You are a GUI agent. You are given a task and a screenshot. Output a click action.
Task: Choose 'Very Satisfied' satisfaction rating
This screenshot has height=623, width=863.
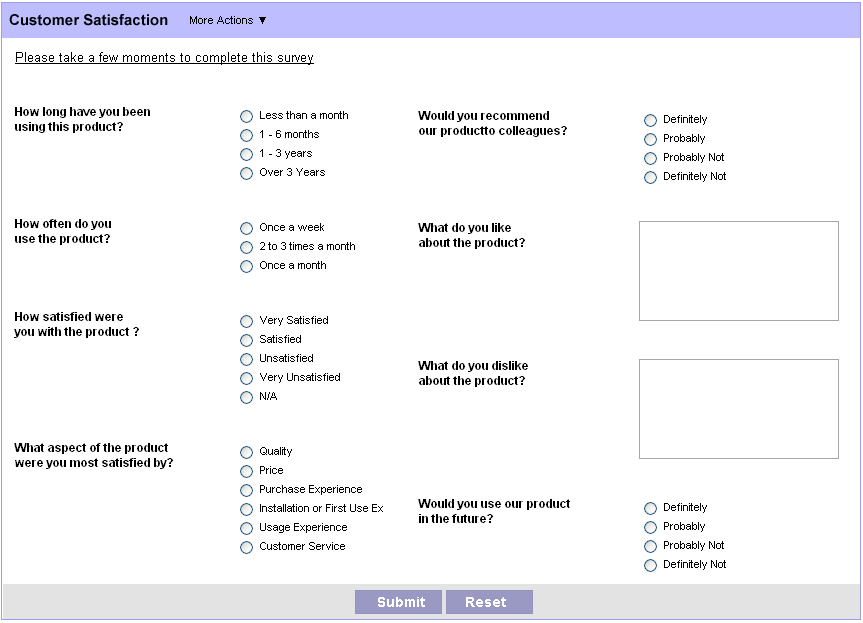[x=247, y=321]
